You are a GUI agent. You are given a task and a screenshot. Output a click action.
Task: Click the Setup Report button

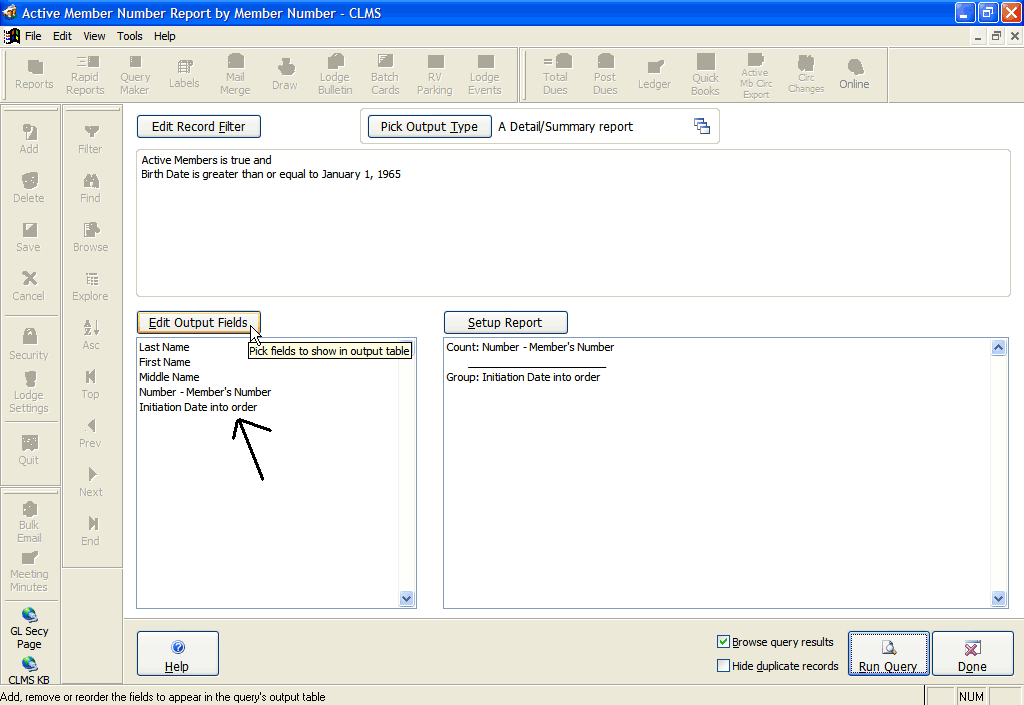505,323
